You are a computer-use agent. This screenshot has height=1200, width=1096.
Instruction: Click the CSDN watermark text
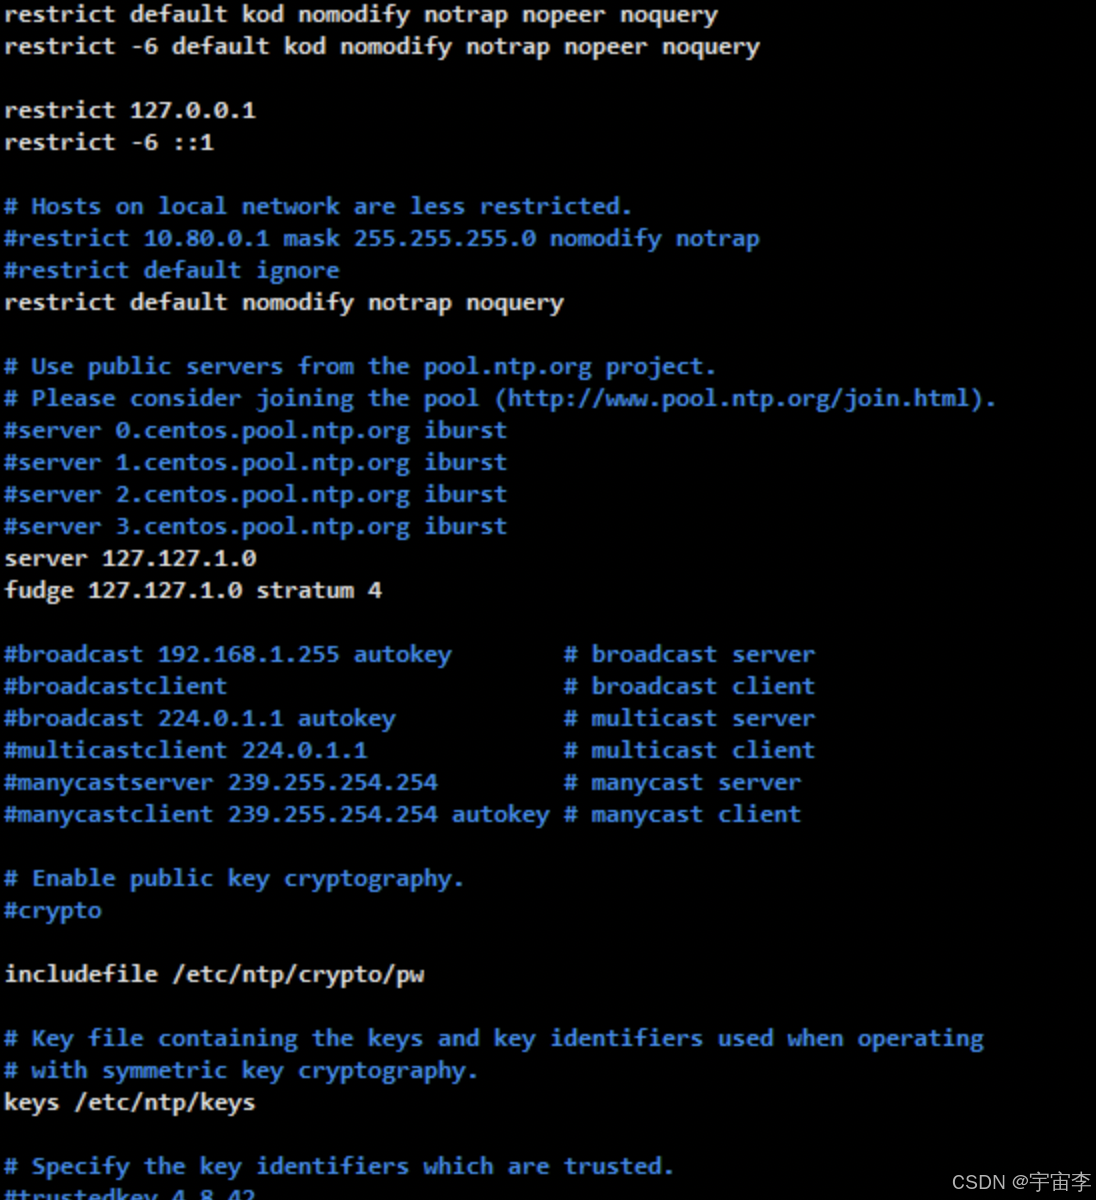coord(1021,1182)
